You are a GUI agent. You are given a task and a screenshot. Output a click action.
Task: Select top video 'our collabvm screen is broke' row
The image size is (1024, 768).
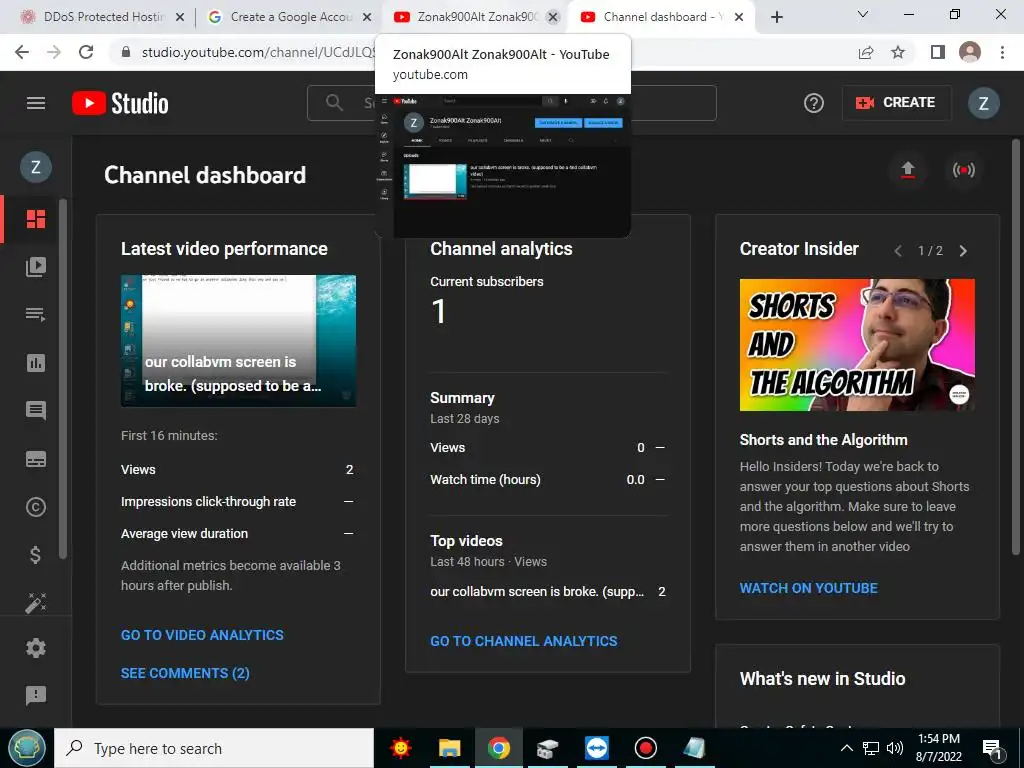coord(548,592)
